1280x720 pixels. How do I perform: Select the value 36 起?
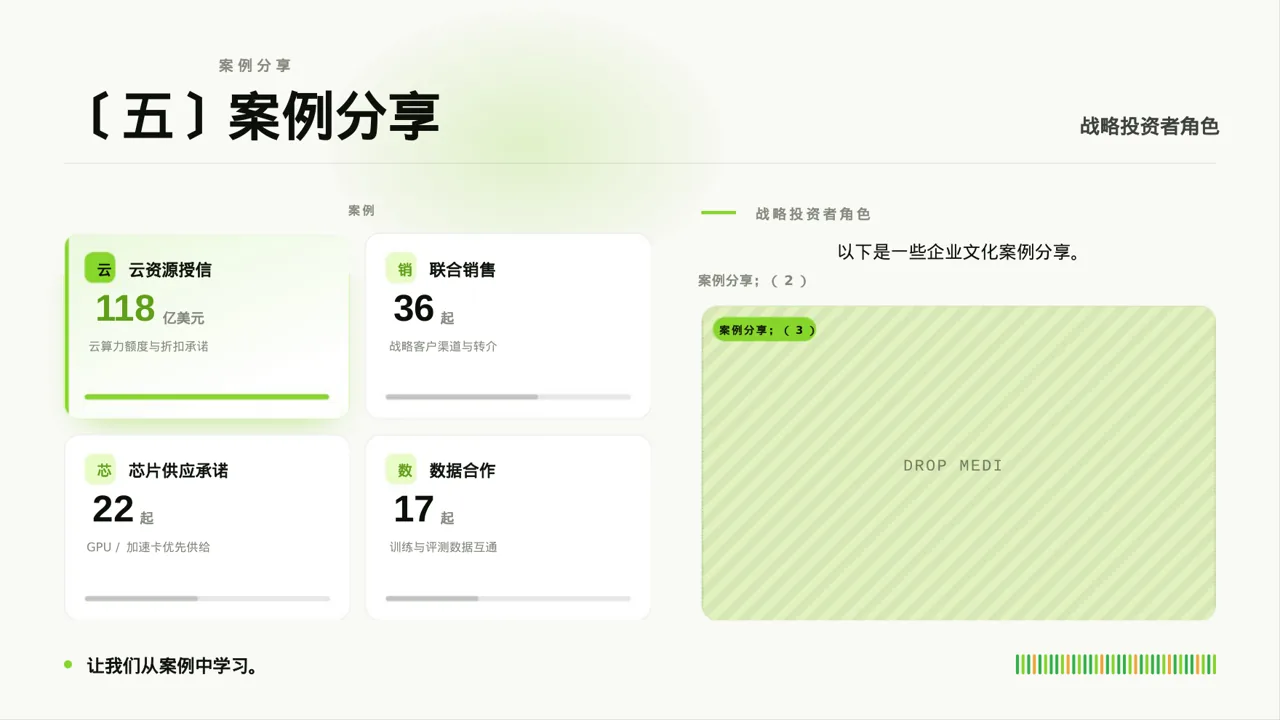coord(424,310)
